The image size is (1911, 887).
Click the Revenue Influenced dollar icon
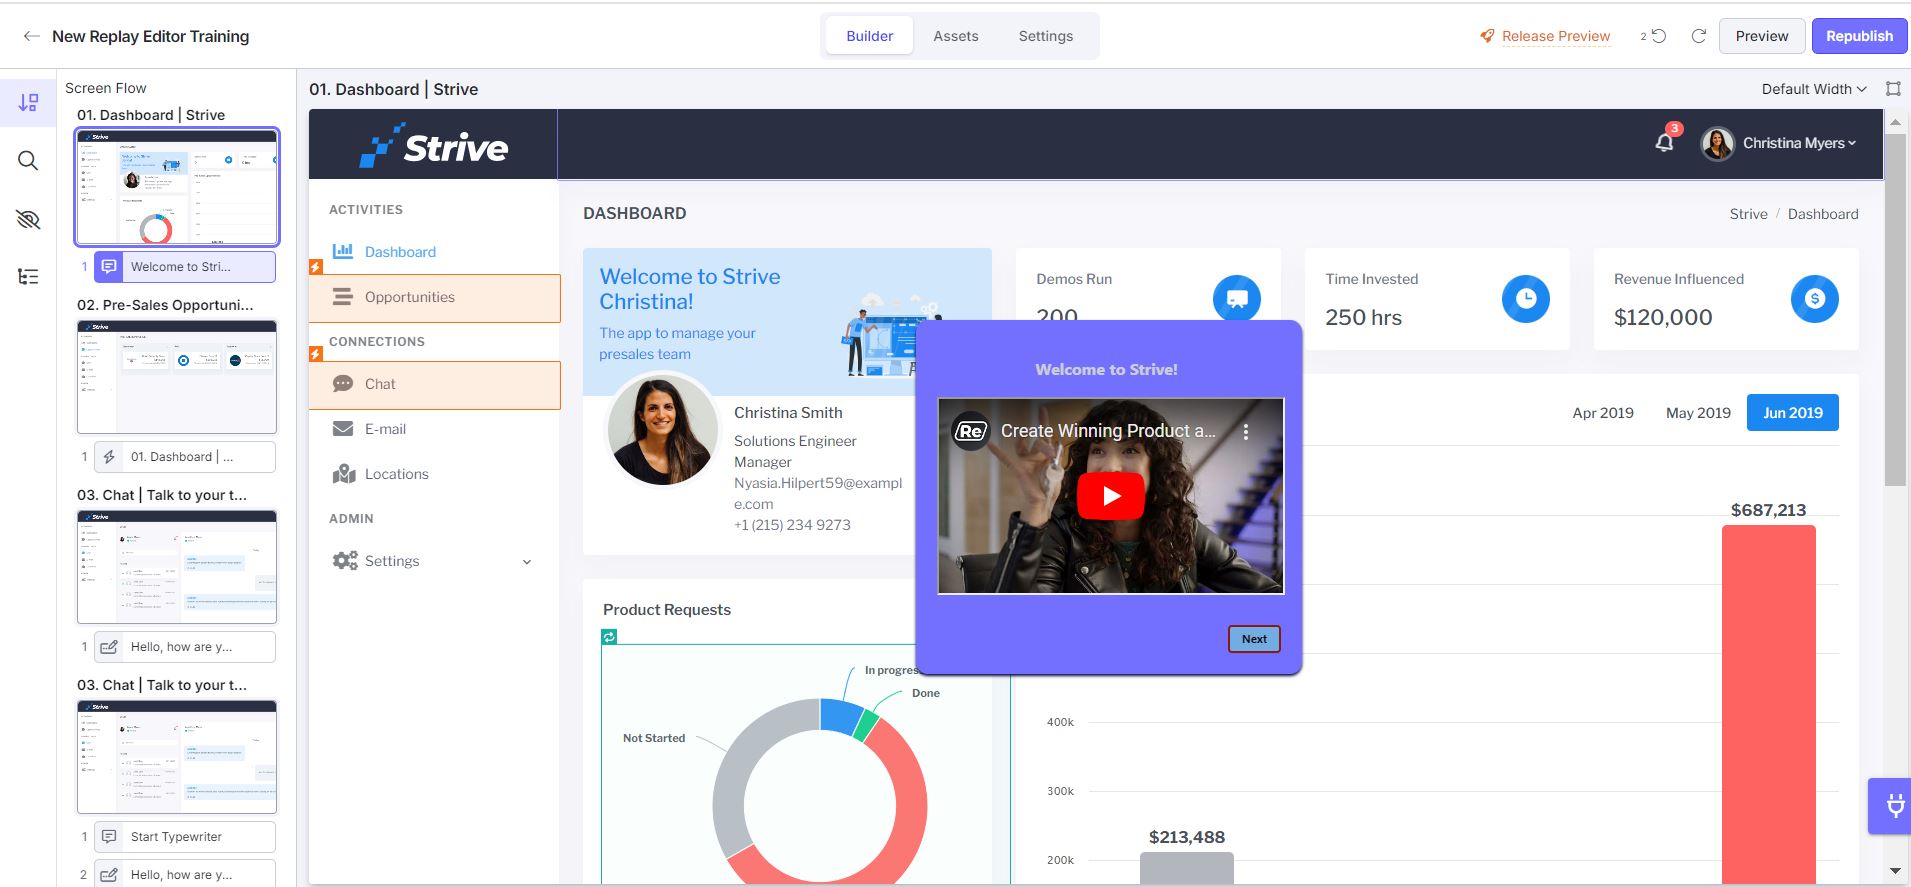[1815, 299]
